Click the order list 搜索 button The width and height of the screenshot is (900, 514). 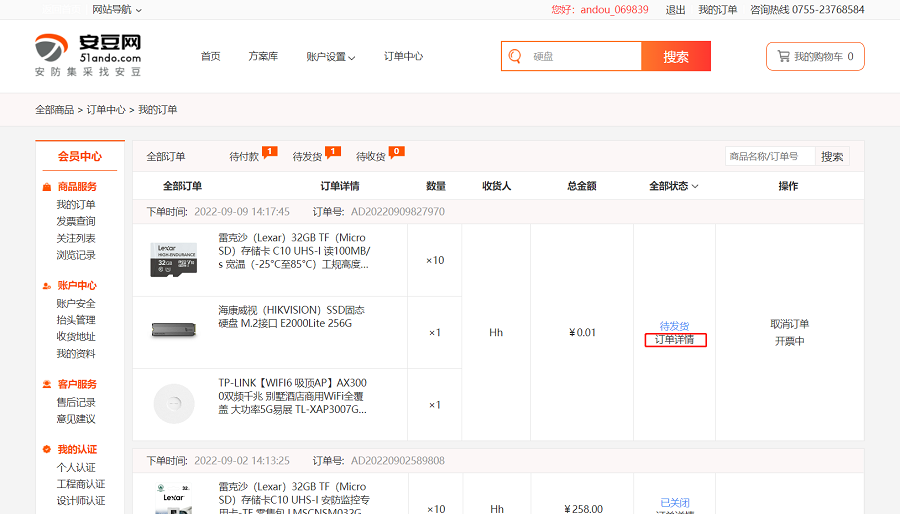[832, 156]
